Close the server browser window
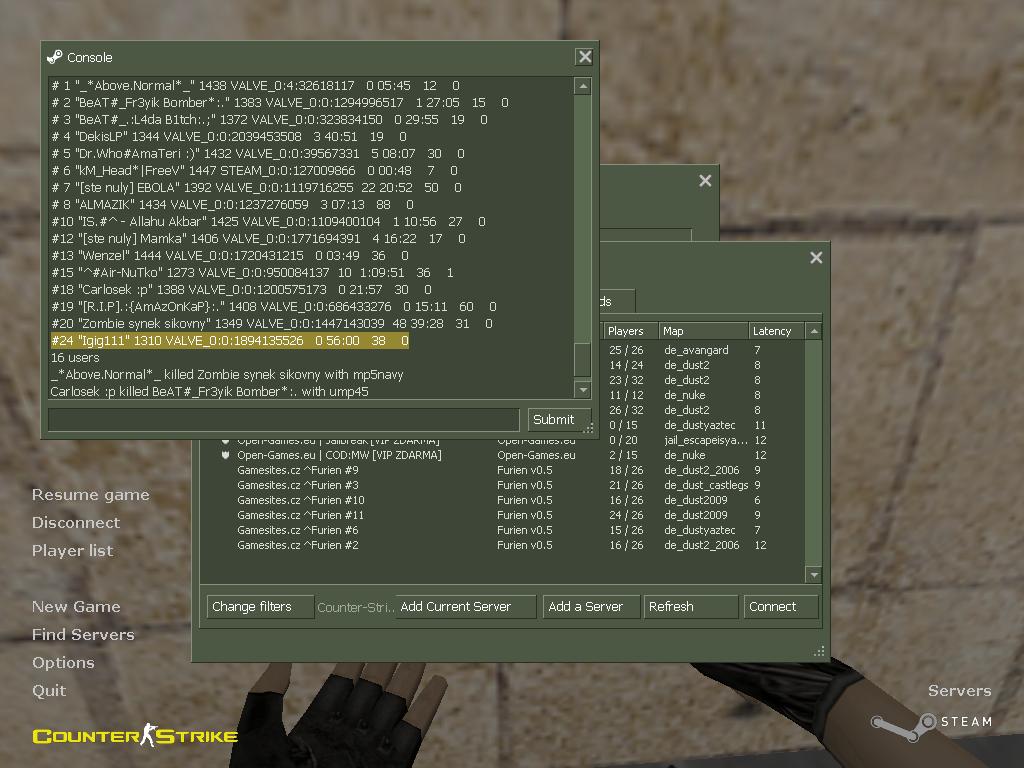 point(816,258)
